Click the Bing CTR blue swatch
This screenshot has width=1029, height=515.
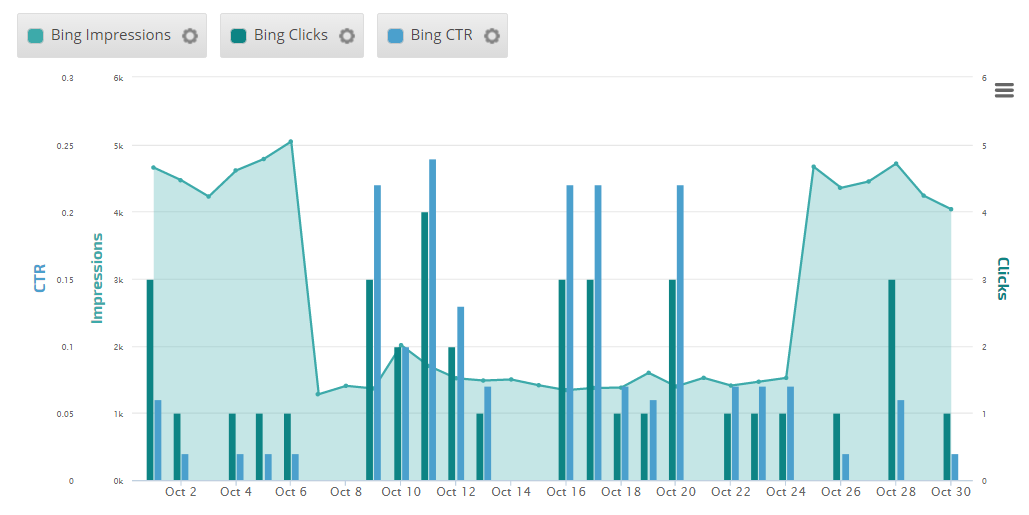pyautogui.click(x=395, y=35)
